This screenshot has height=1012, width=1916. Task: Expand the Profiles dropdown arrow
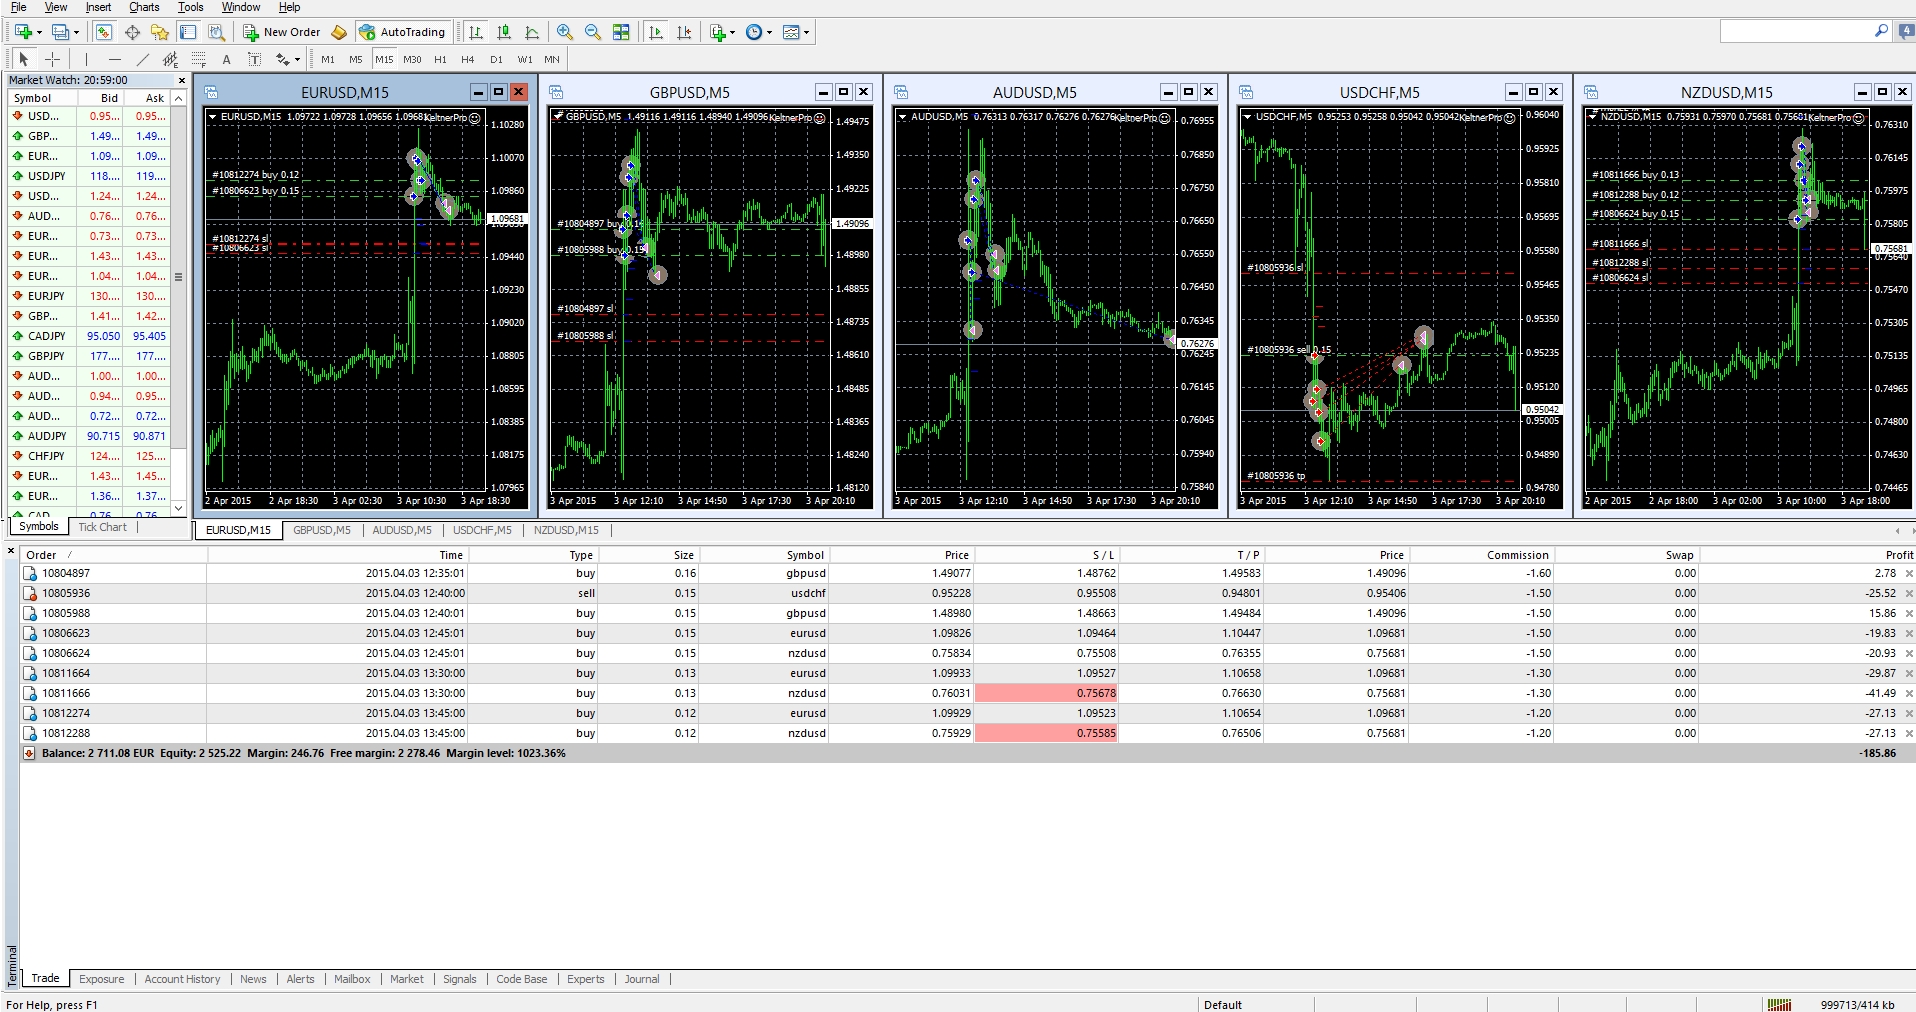76,32
